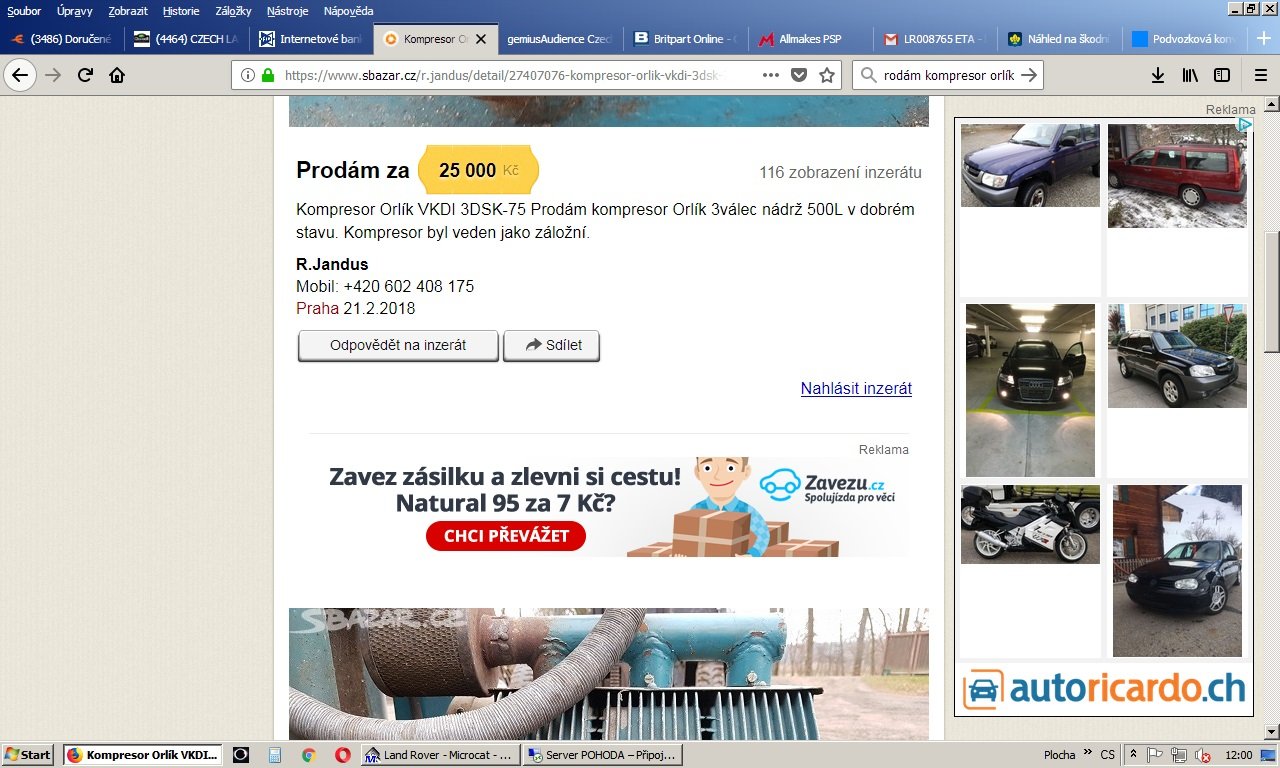Screen dimensions: 1280x768
Task: Show the library bookmarks icon
Action: (x=1190, y=75)
